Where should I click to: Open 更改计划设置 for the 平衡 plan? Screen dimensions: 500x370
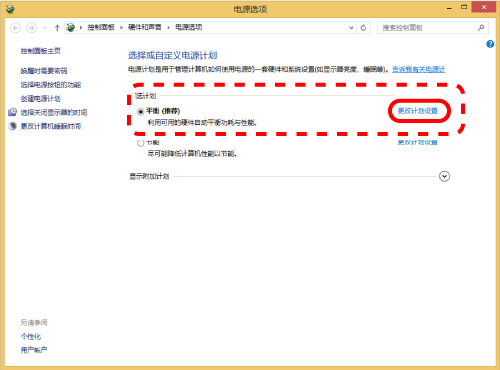tap(418, 111)
